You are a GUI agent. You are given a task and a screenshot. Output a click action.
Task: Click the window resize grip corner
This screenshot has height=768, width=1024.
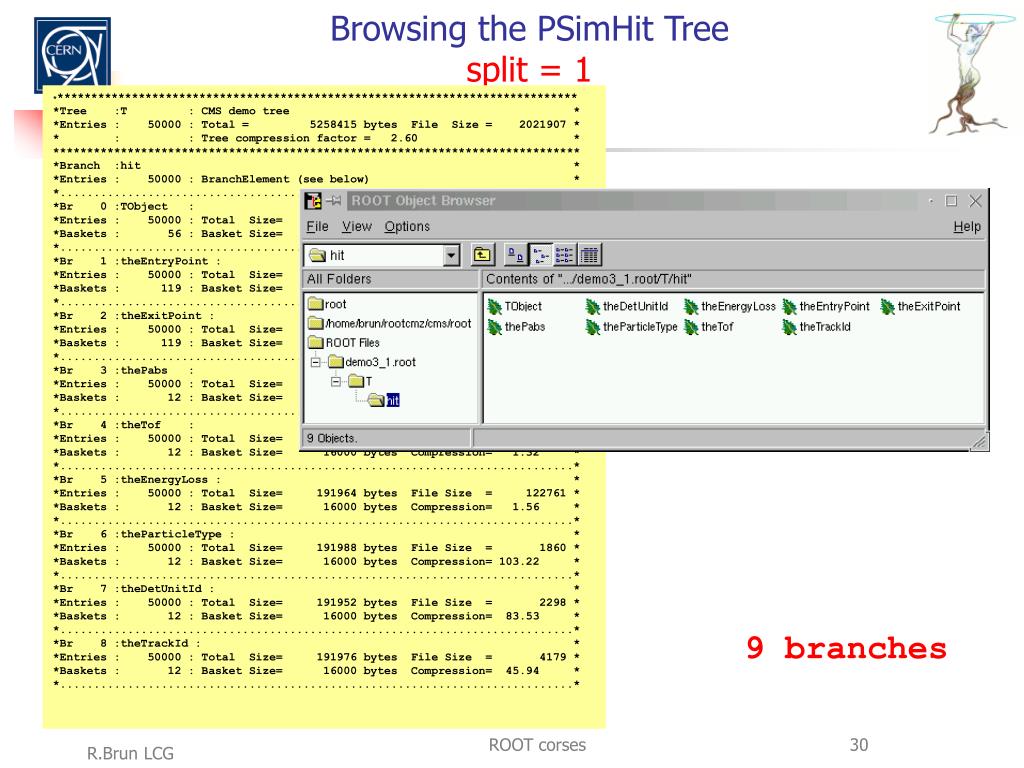point(978,442)
